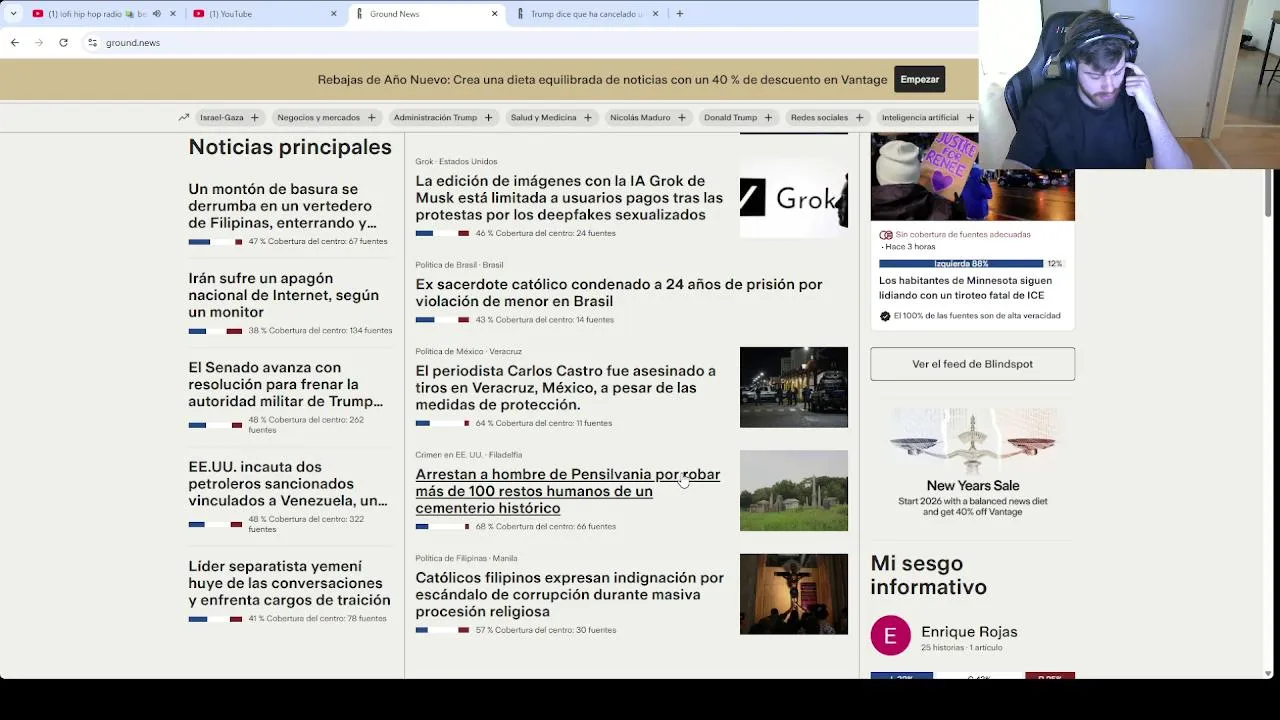Open the New Years Sale promo
The height and width of the screenshot is (720, 1280).
pyautogui.click(x=973, y=464)
